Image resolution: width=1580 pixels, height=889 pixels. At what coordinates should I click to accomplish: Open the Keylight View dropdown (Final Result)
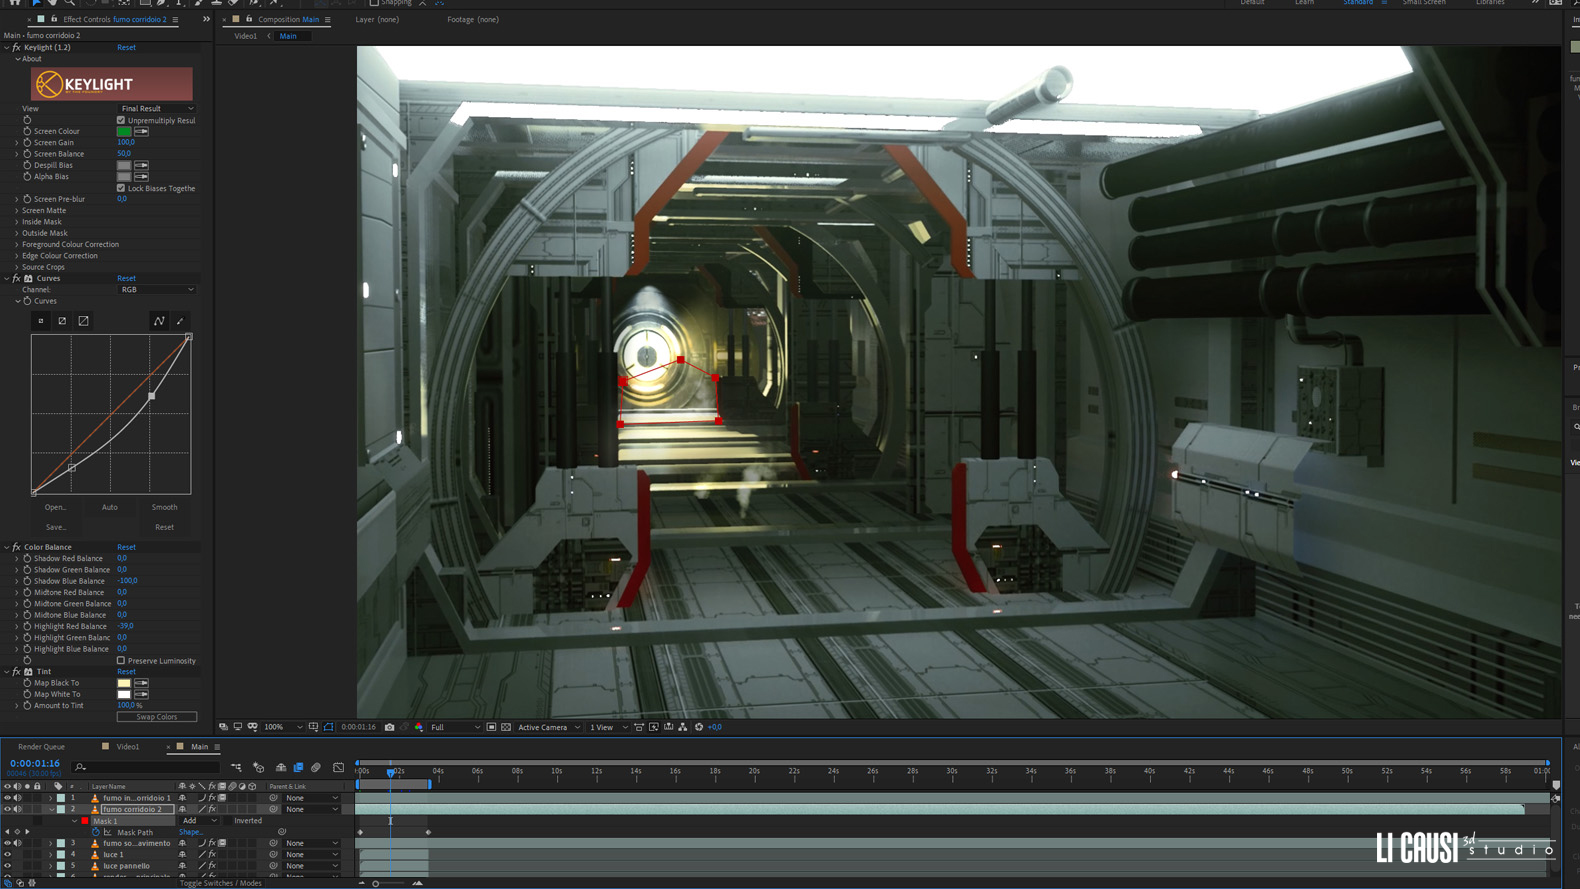[157, 108]
